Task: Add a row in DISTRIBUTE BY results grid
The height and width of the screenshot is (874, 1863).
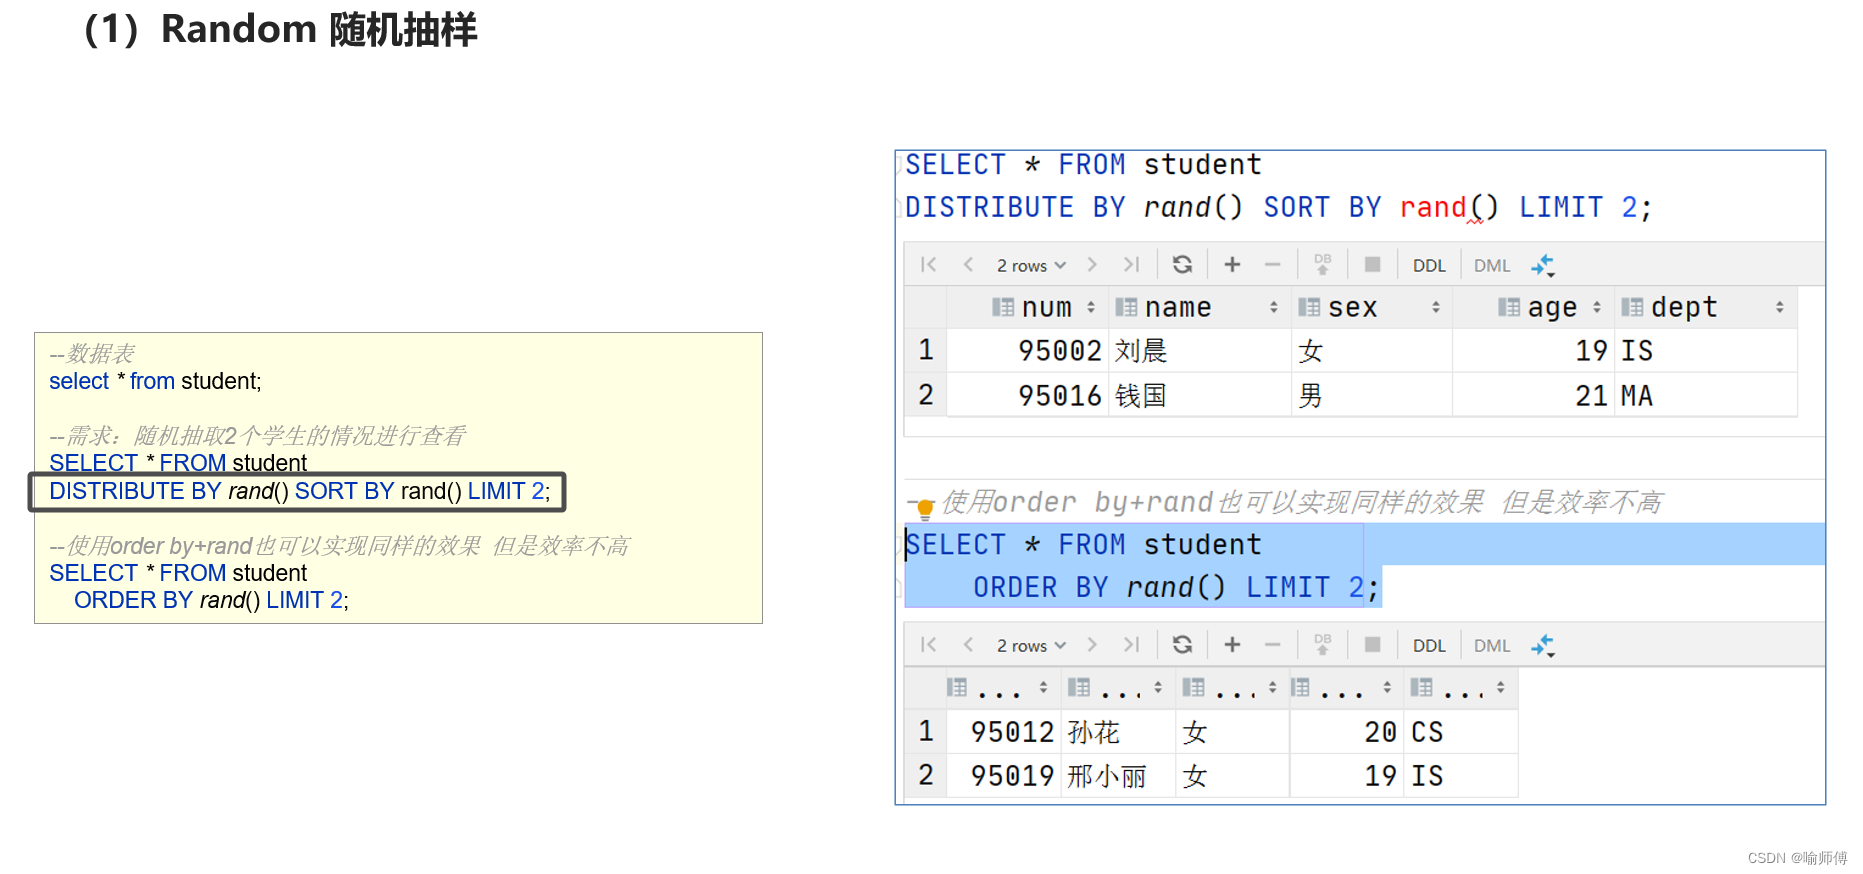Action: click(1232, 265)
